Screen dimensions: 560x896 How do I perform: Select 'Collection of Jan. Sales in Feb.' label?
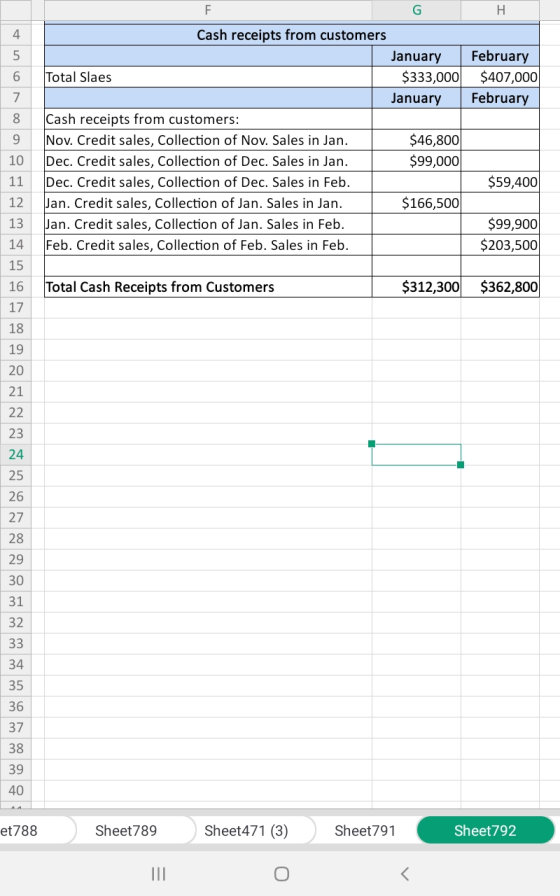(208, 224)
